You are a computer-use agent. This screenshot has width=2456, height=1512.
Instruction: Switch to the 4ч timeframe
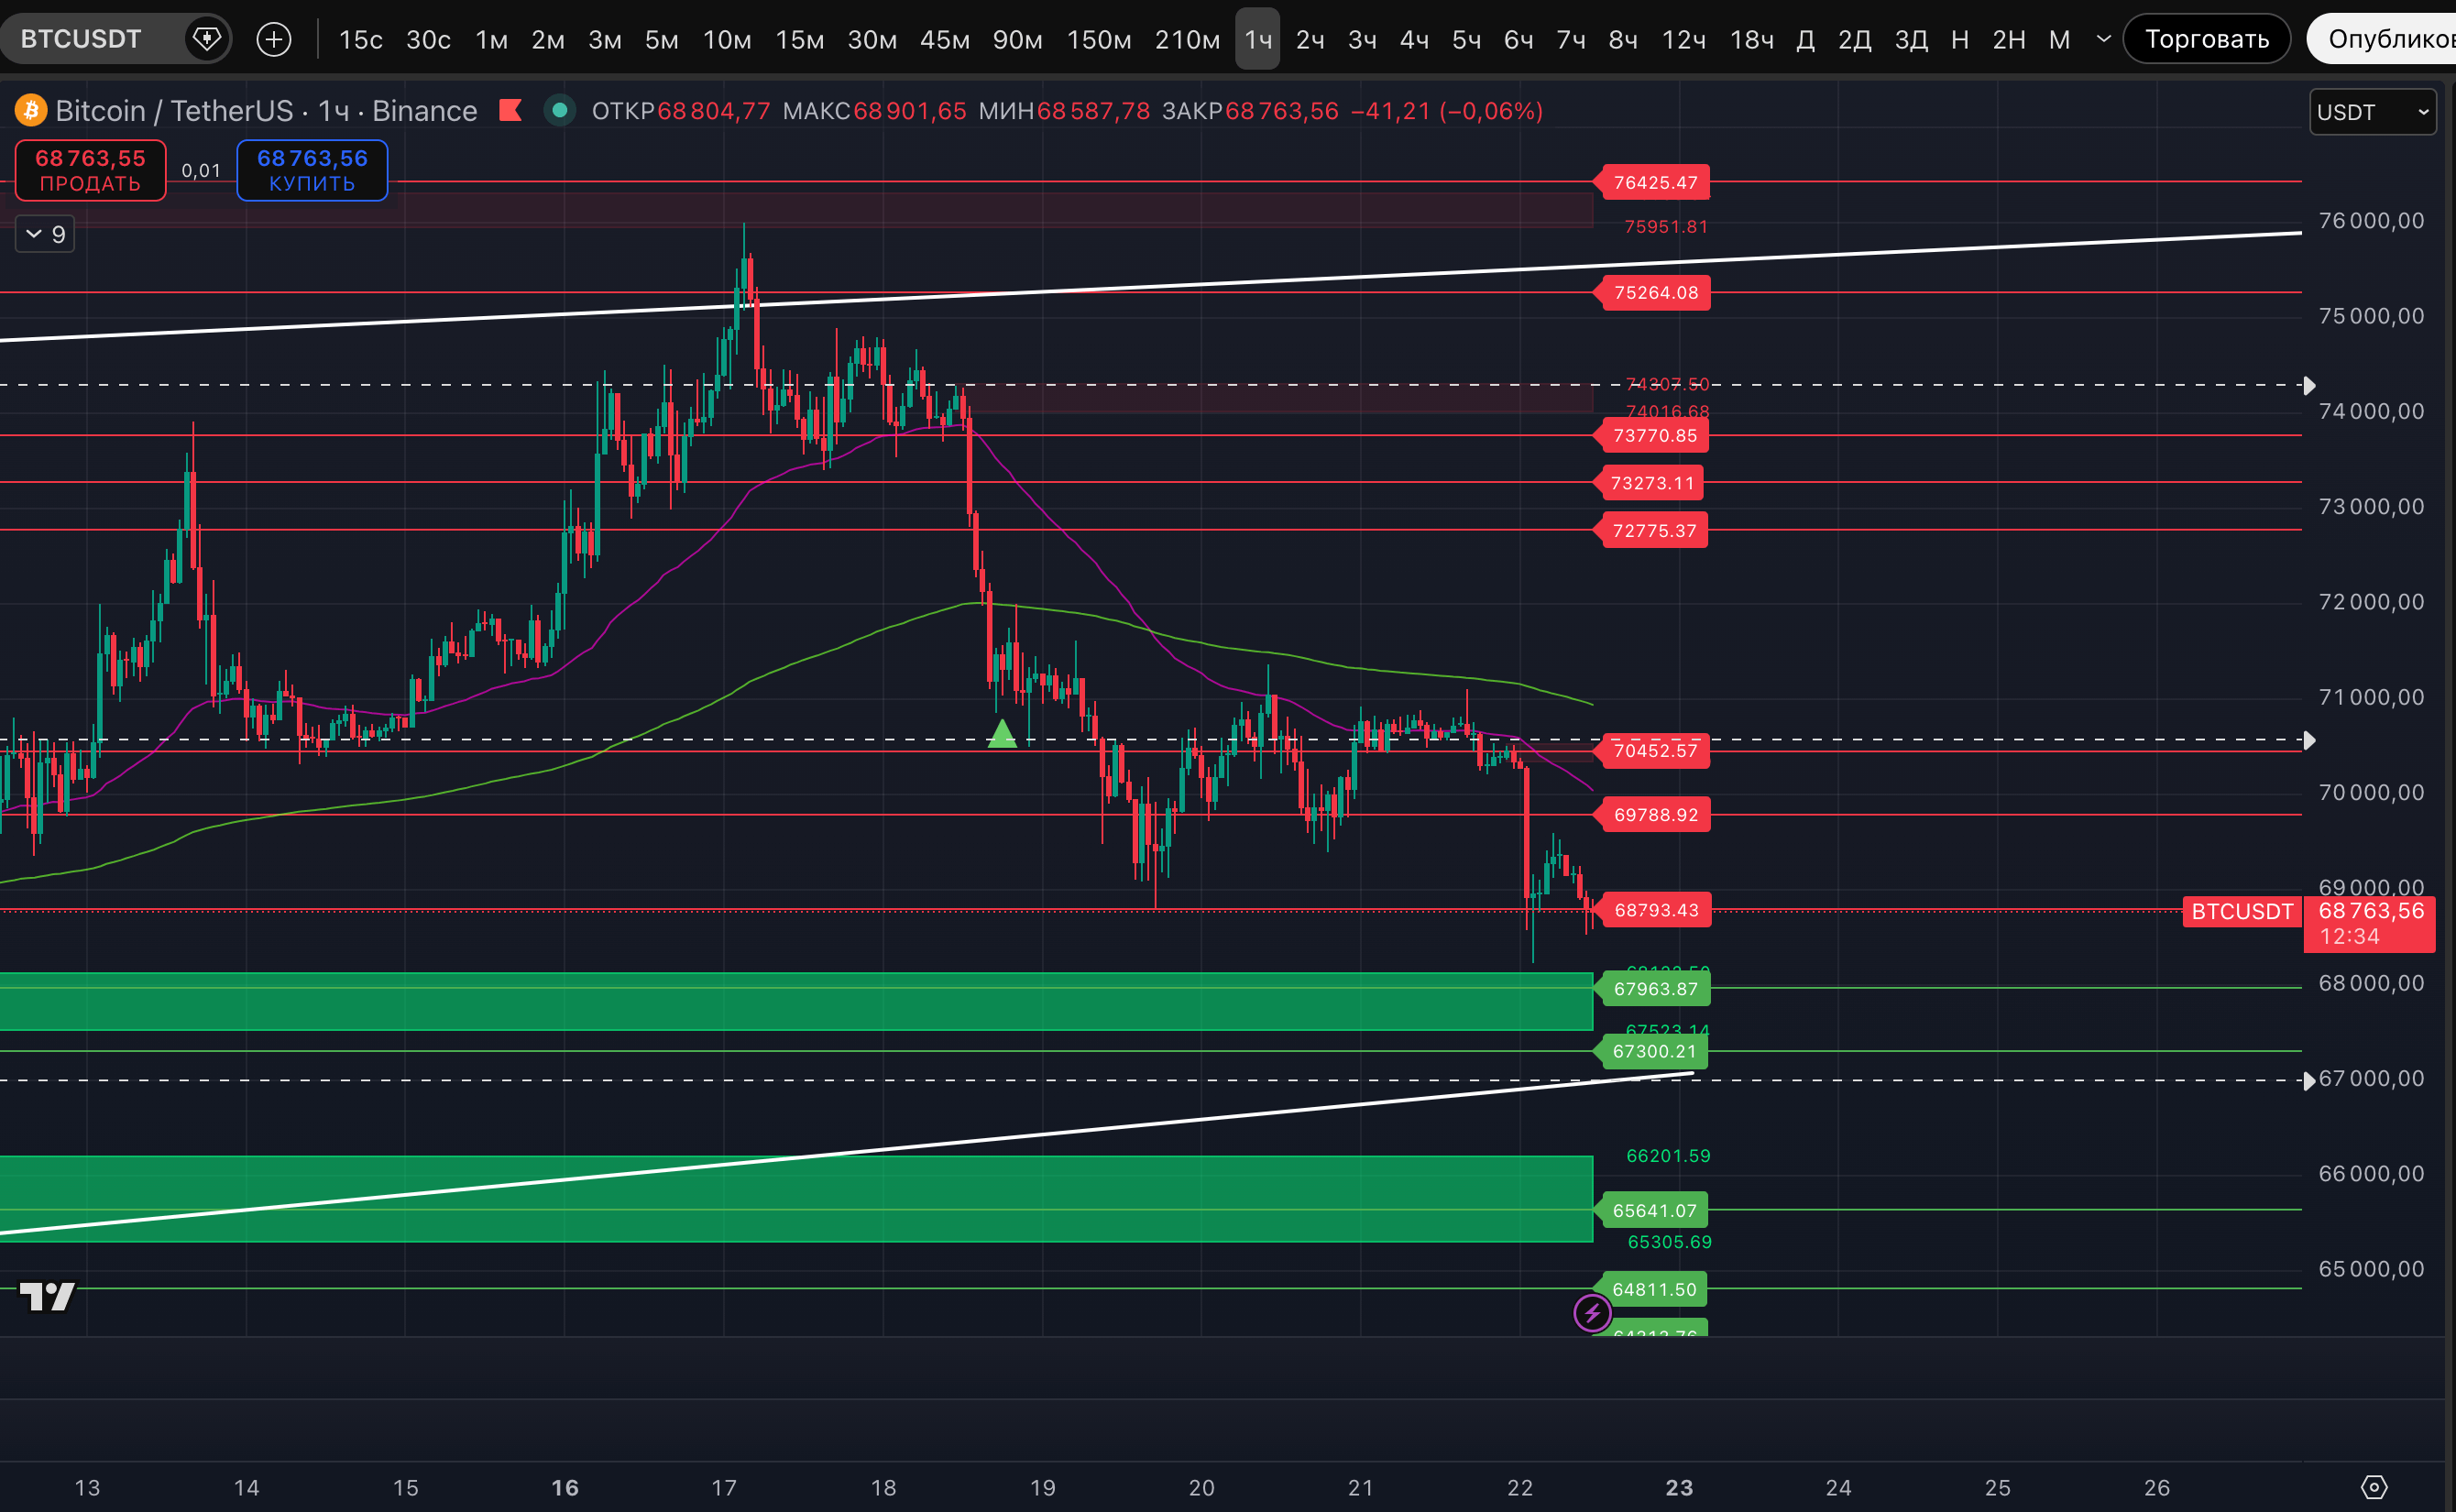[x=1413, y=39]
